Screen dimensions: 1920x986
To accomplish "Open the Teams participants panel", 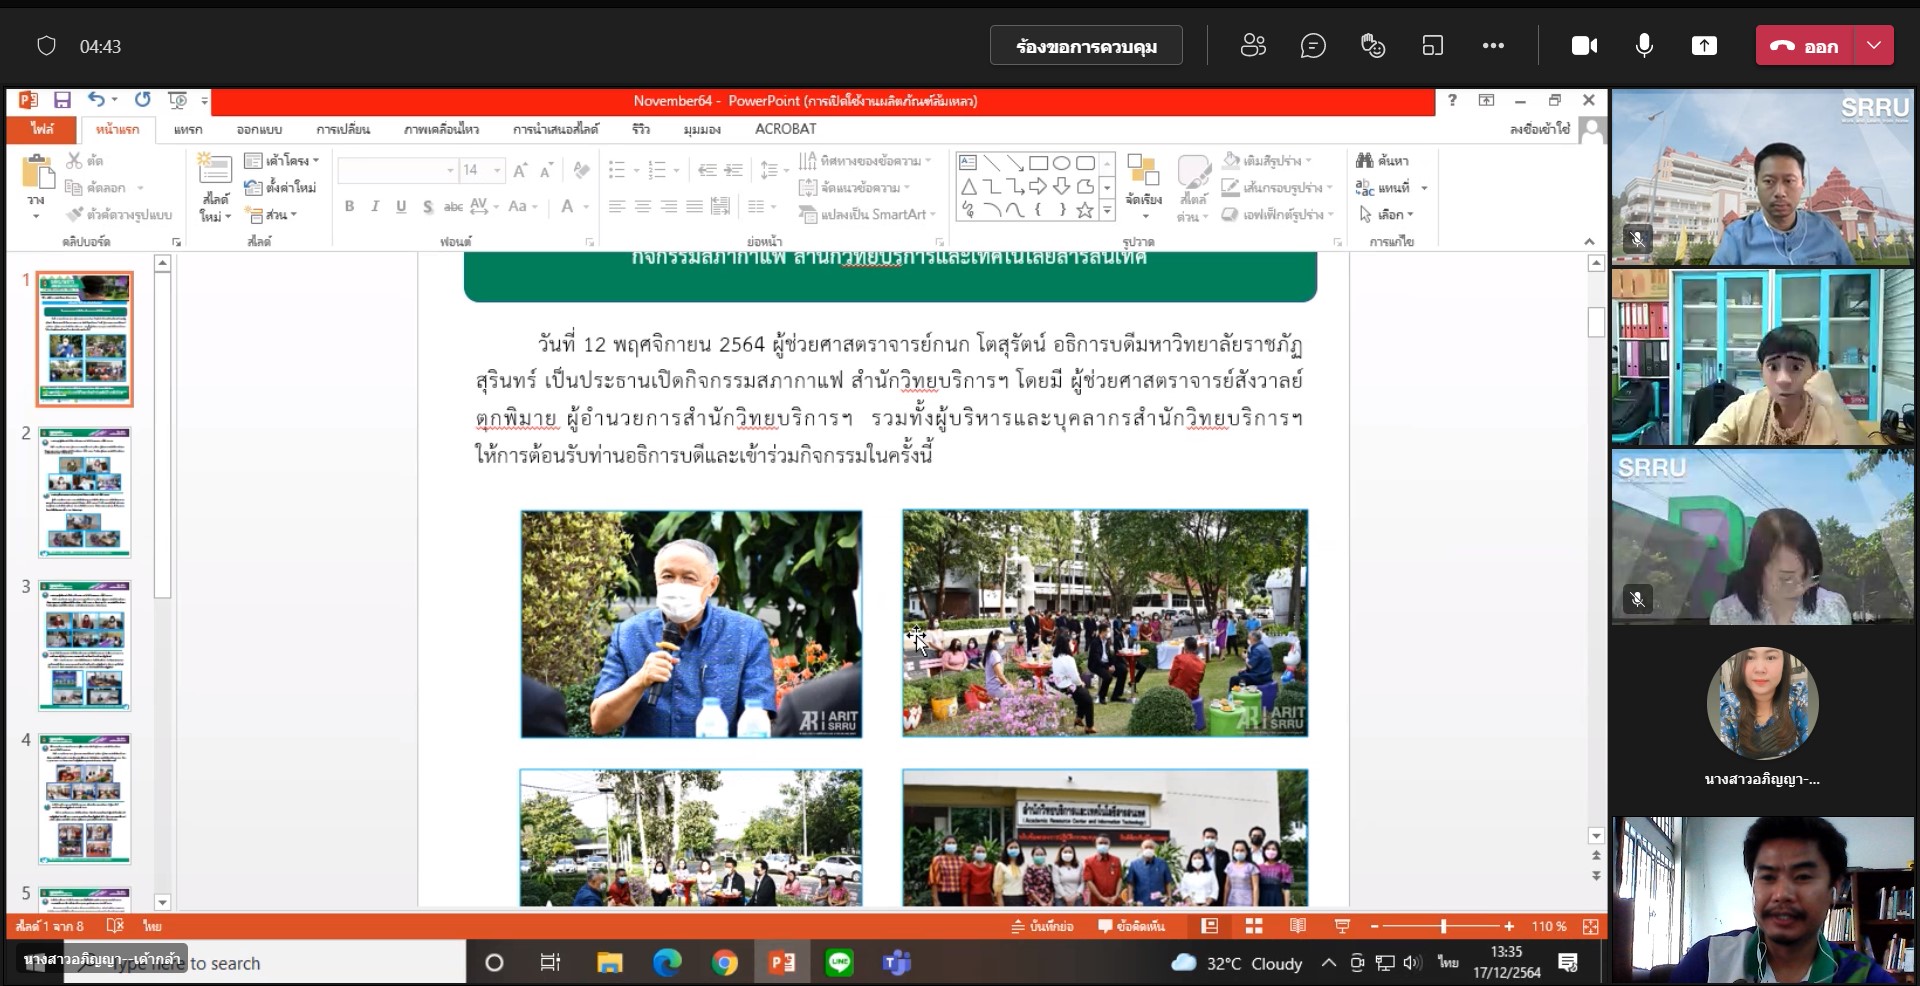I will pyautogui.click(x=1253, y=46).
